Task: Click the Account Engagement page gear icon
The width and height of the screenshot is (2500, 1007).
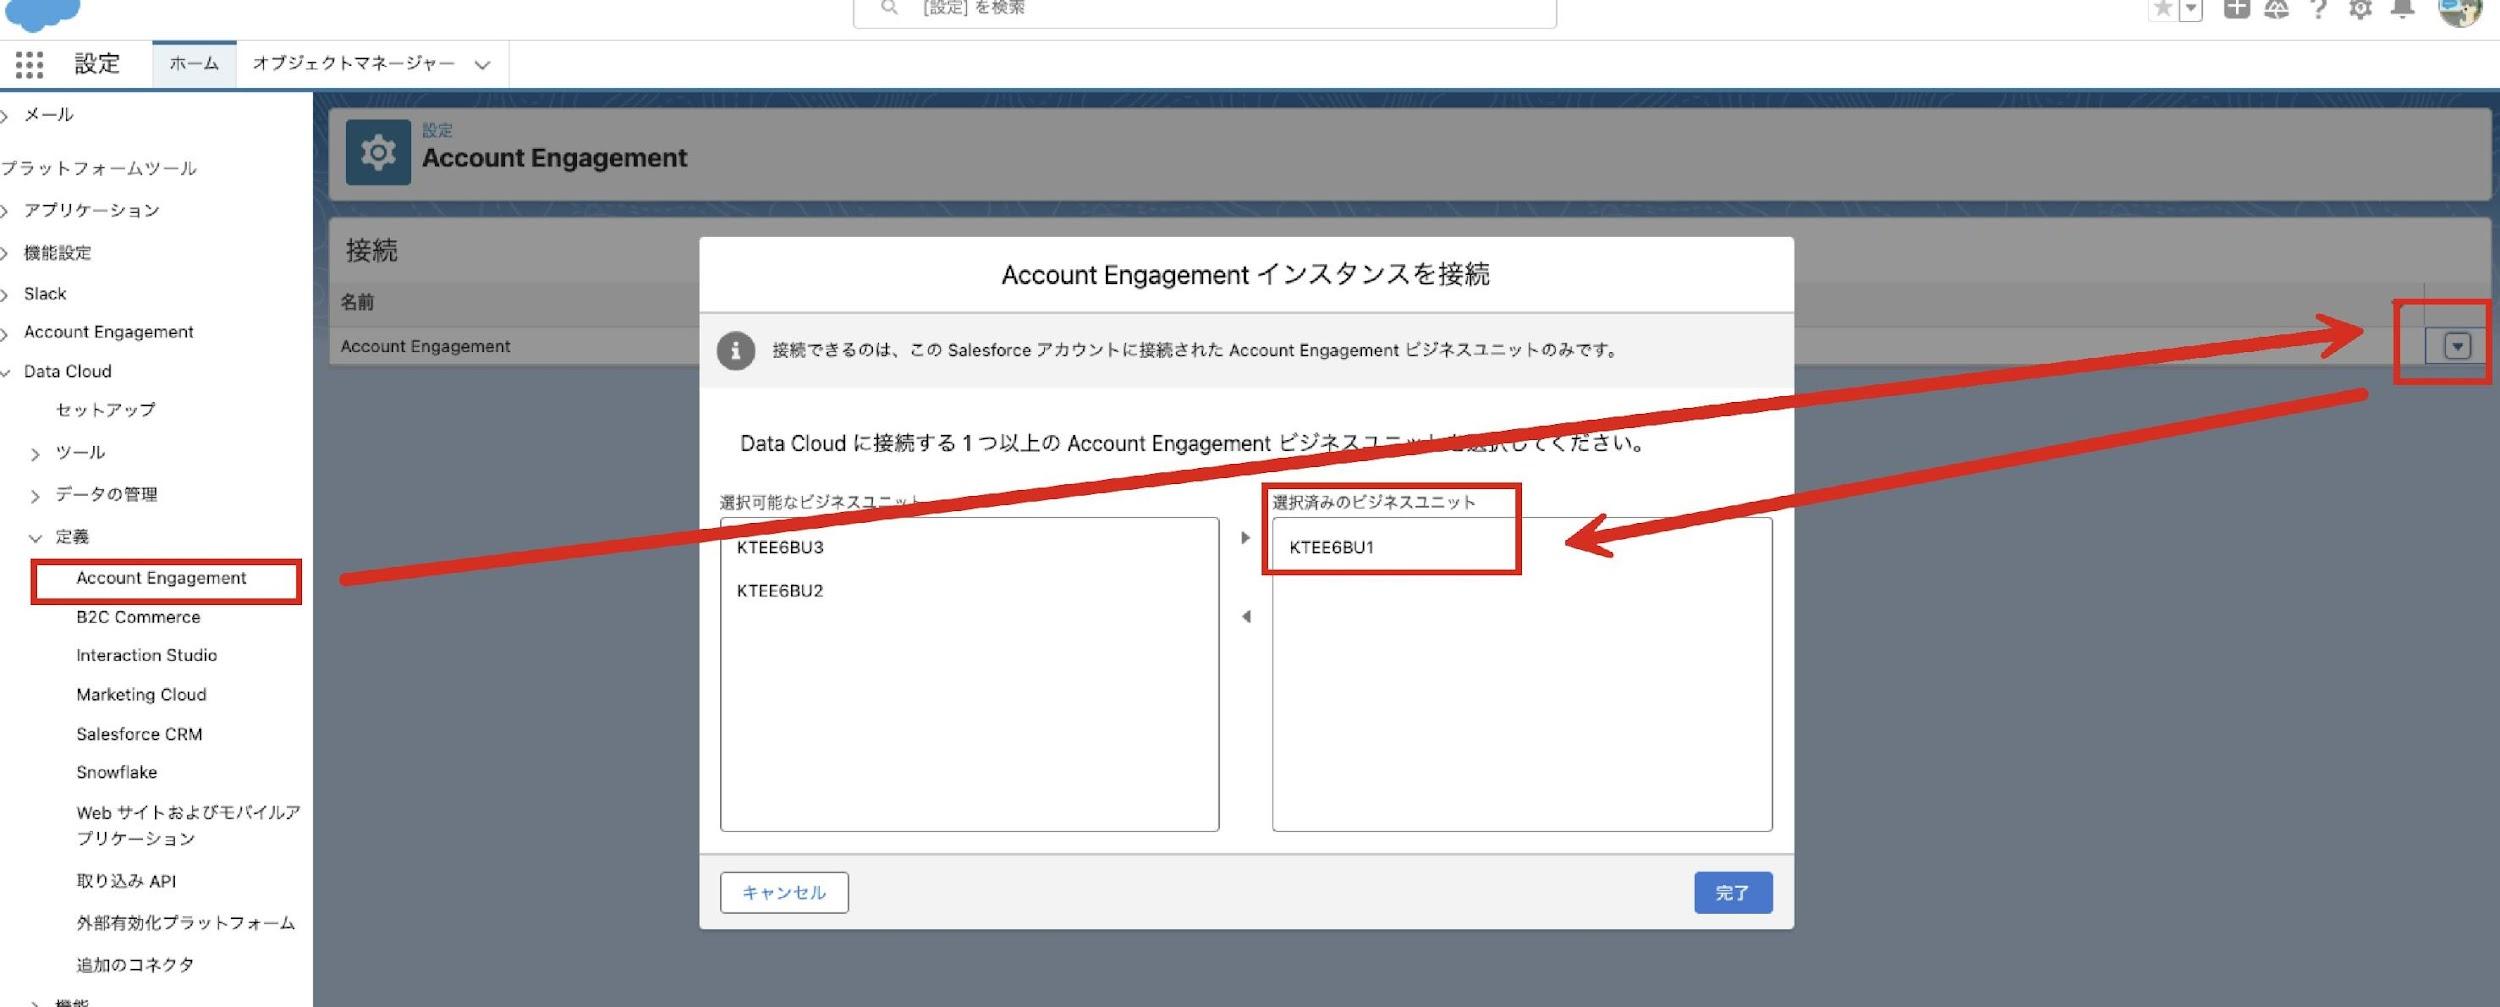Action: [378, 152]
